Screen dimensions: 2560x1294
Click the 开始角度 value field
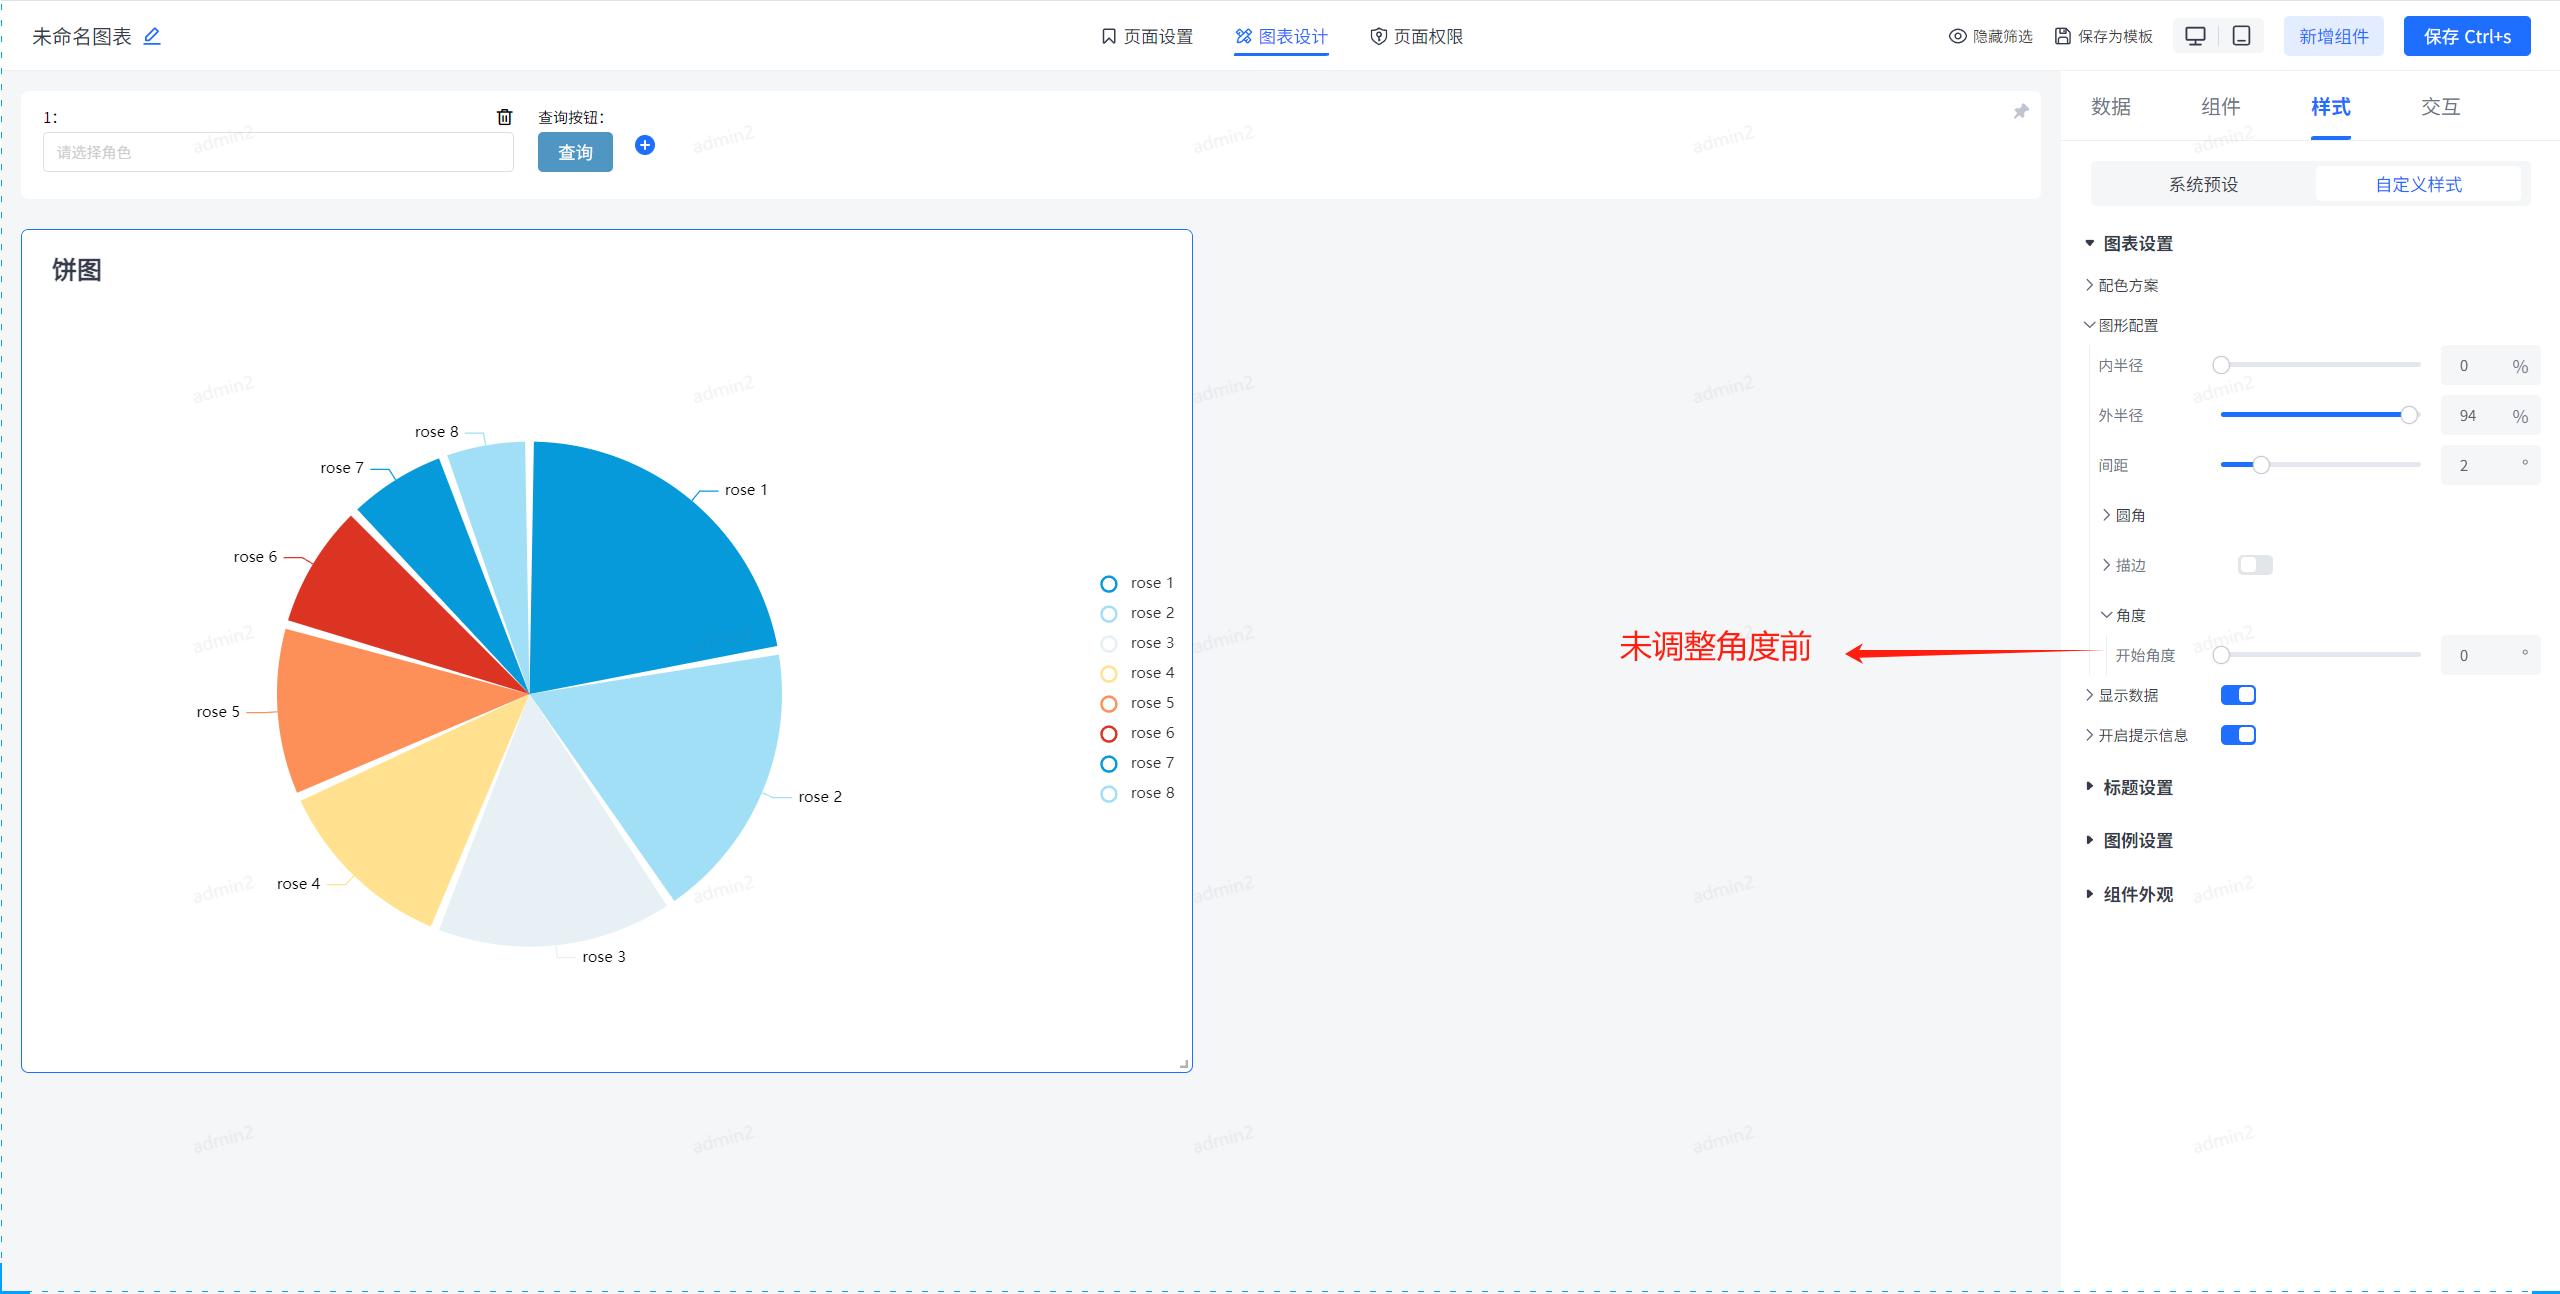pyautogui.click(x=2490, y=656)
